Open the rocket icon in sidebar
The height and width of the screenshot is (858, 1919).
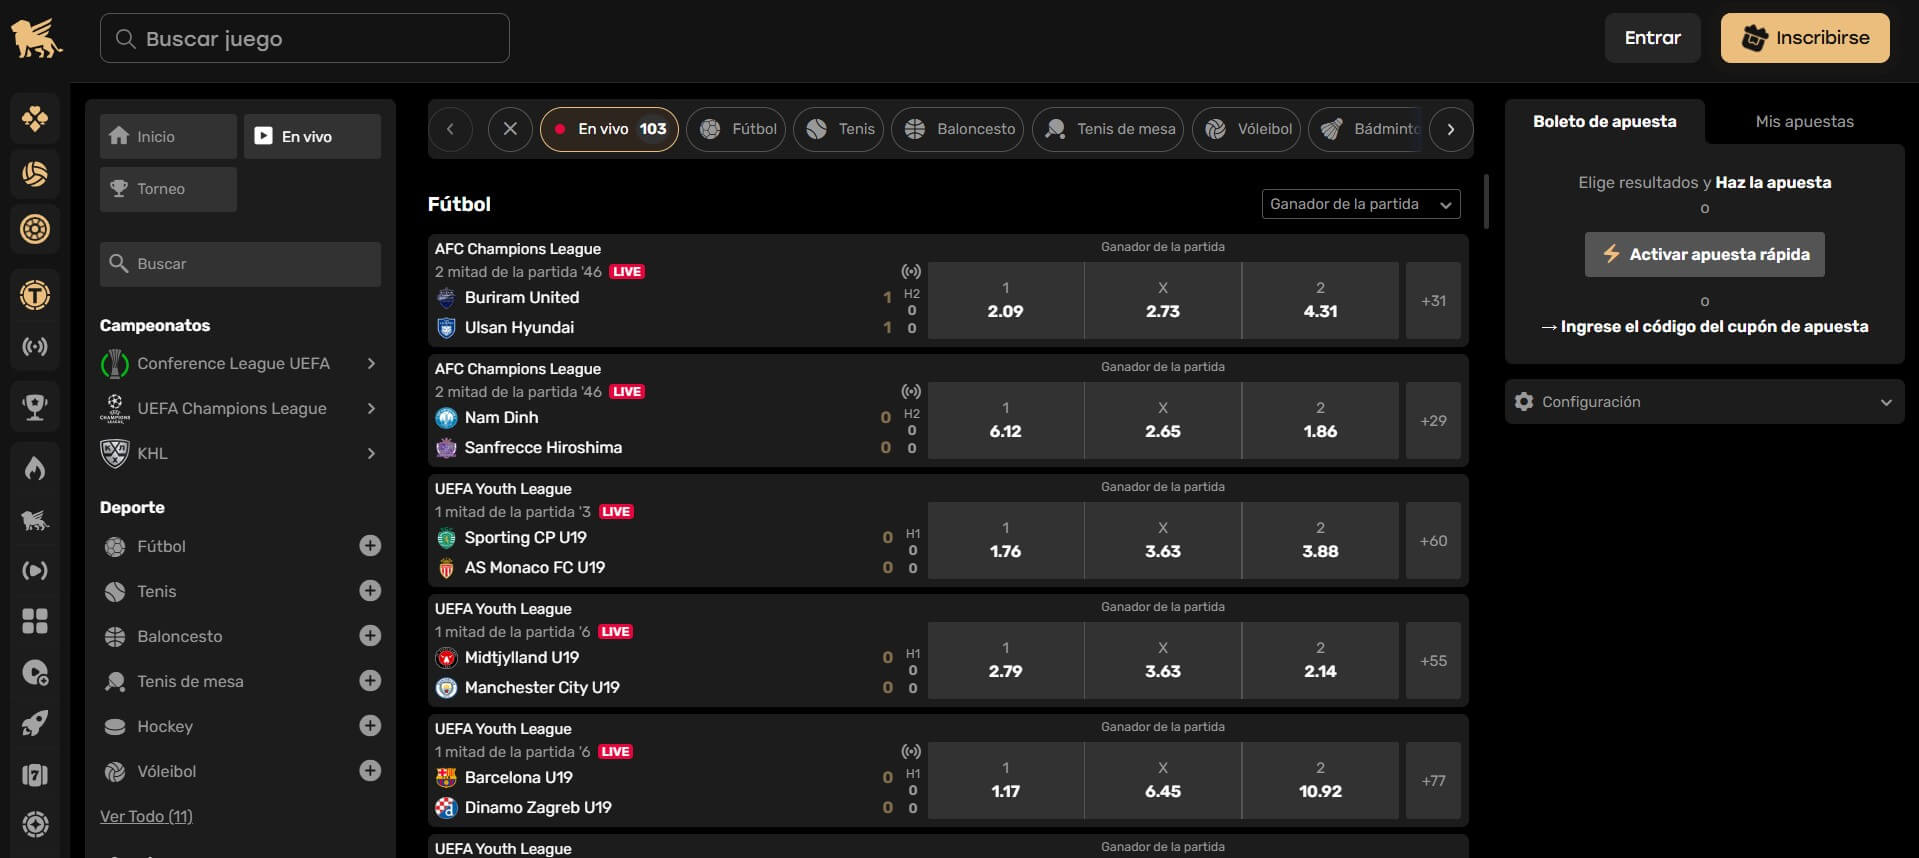[x=35, y=724]
